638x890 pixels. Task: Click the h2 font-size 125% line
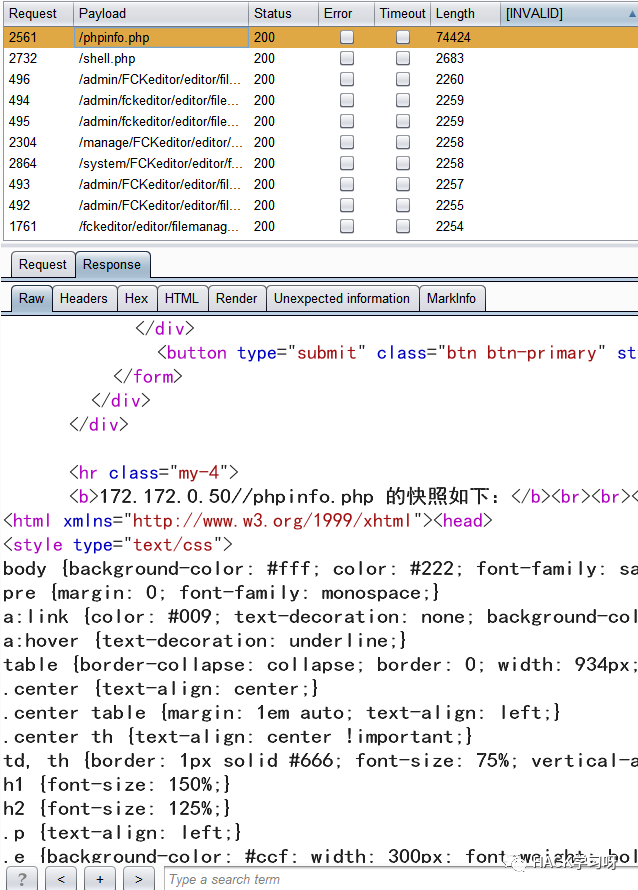[x=116, y=808]
